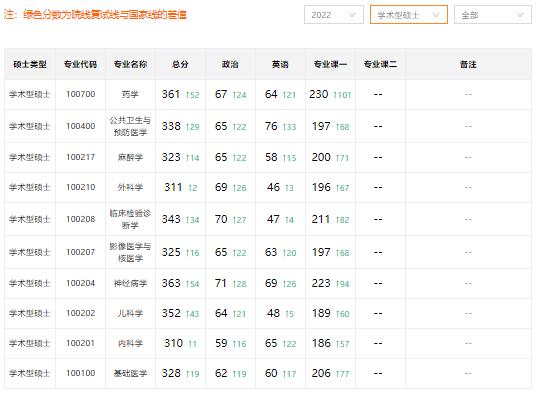
Task: Open the 全部 filter dropdown
Action: click(493, 15)
